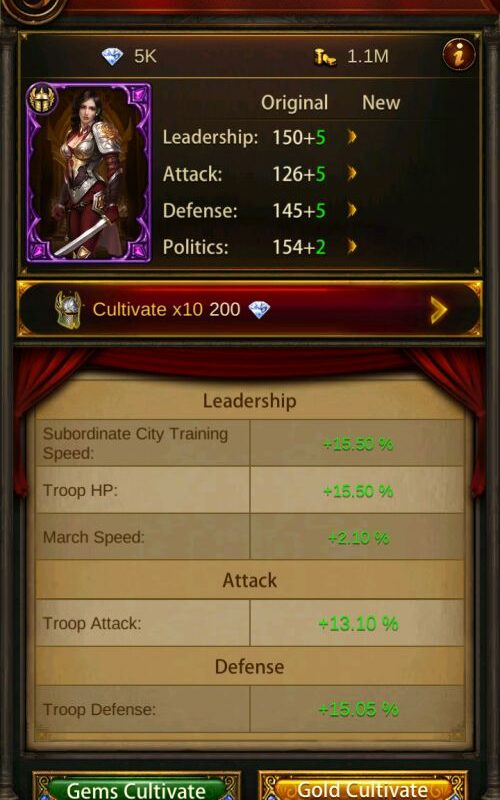Viewport: 500px width, 800px height.
Task: Select the Leadership section header
Action: point(249,401)
